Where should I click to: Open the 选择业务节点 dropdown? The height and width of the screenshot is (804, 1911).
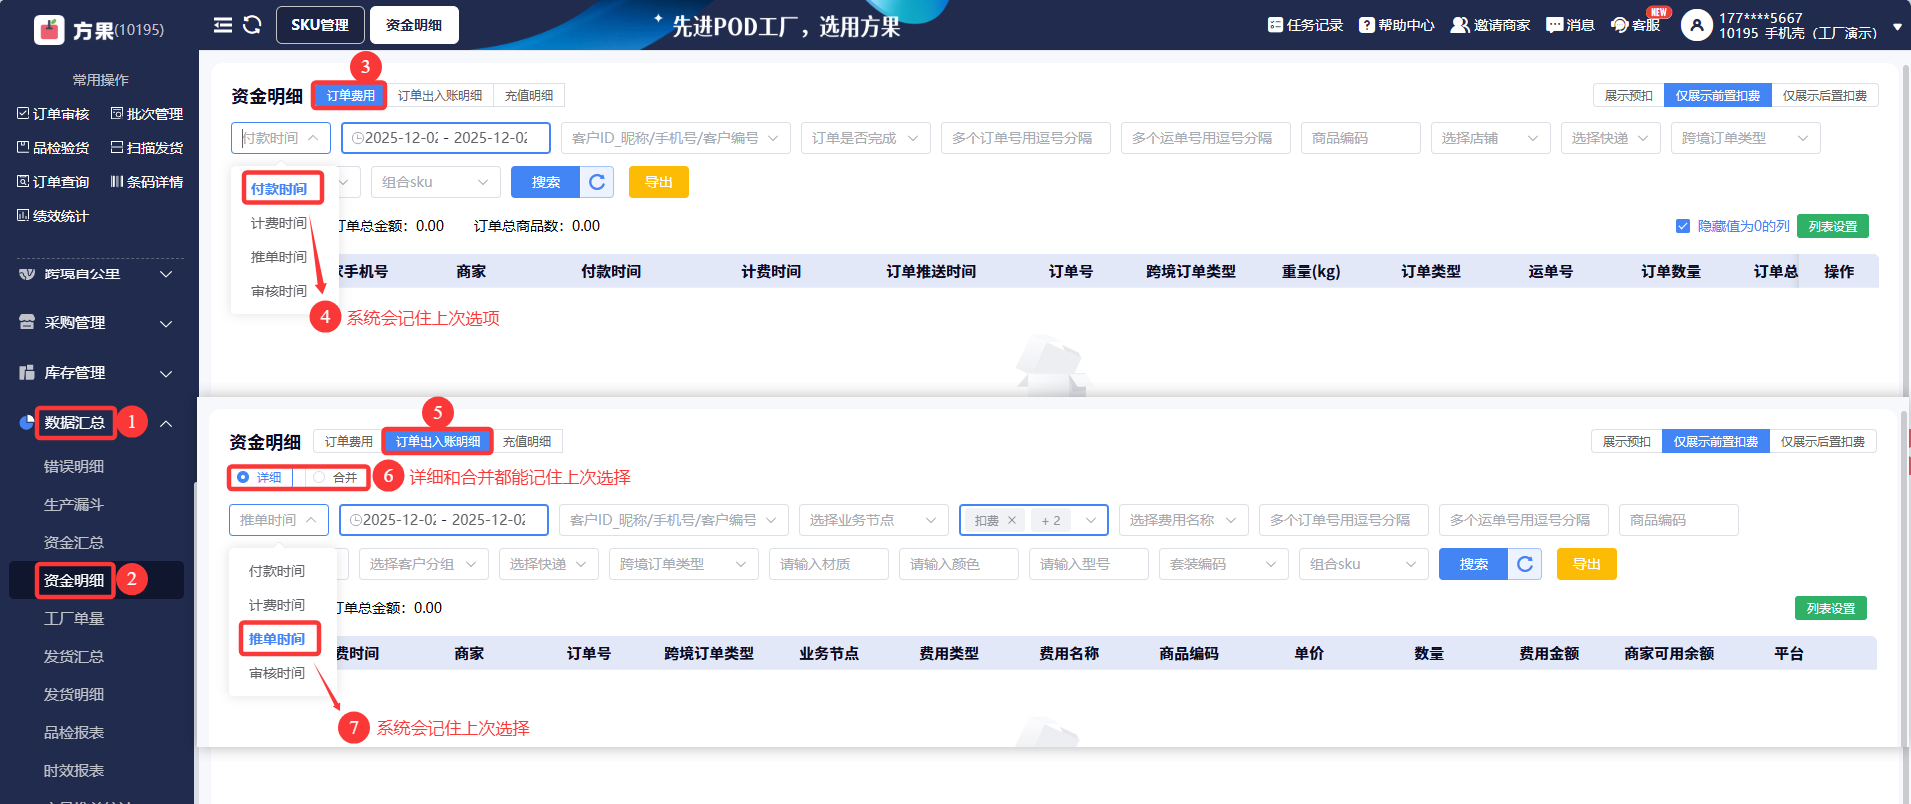click(x=872, y=520)
